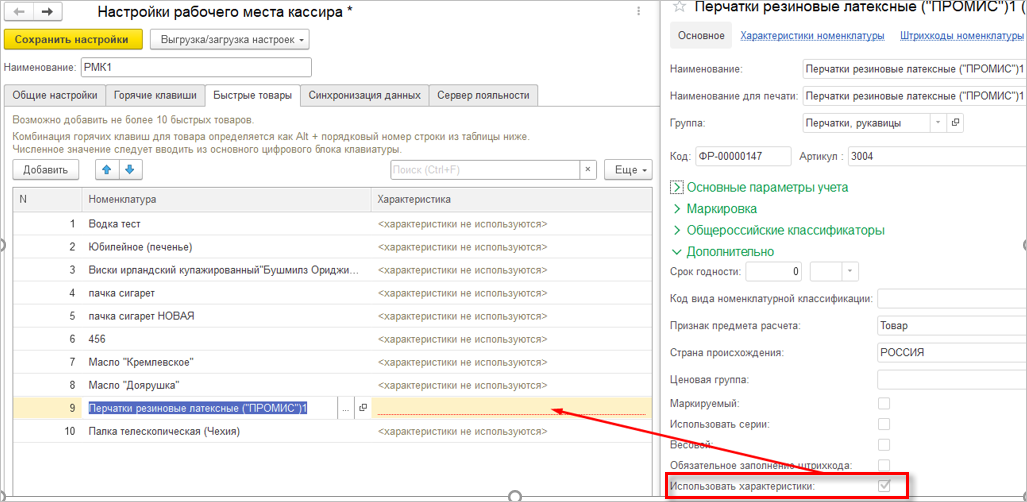Image resolution: width=1027 pixels, height=502 pixels.
Task: Open the item form icon in row 9
Action: pos(363,408)
